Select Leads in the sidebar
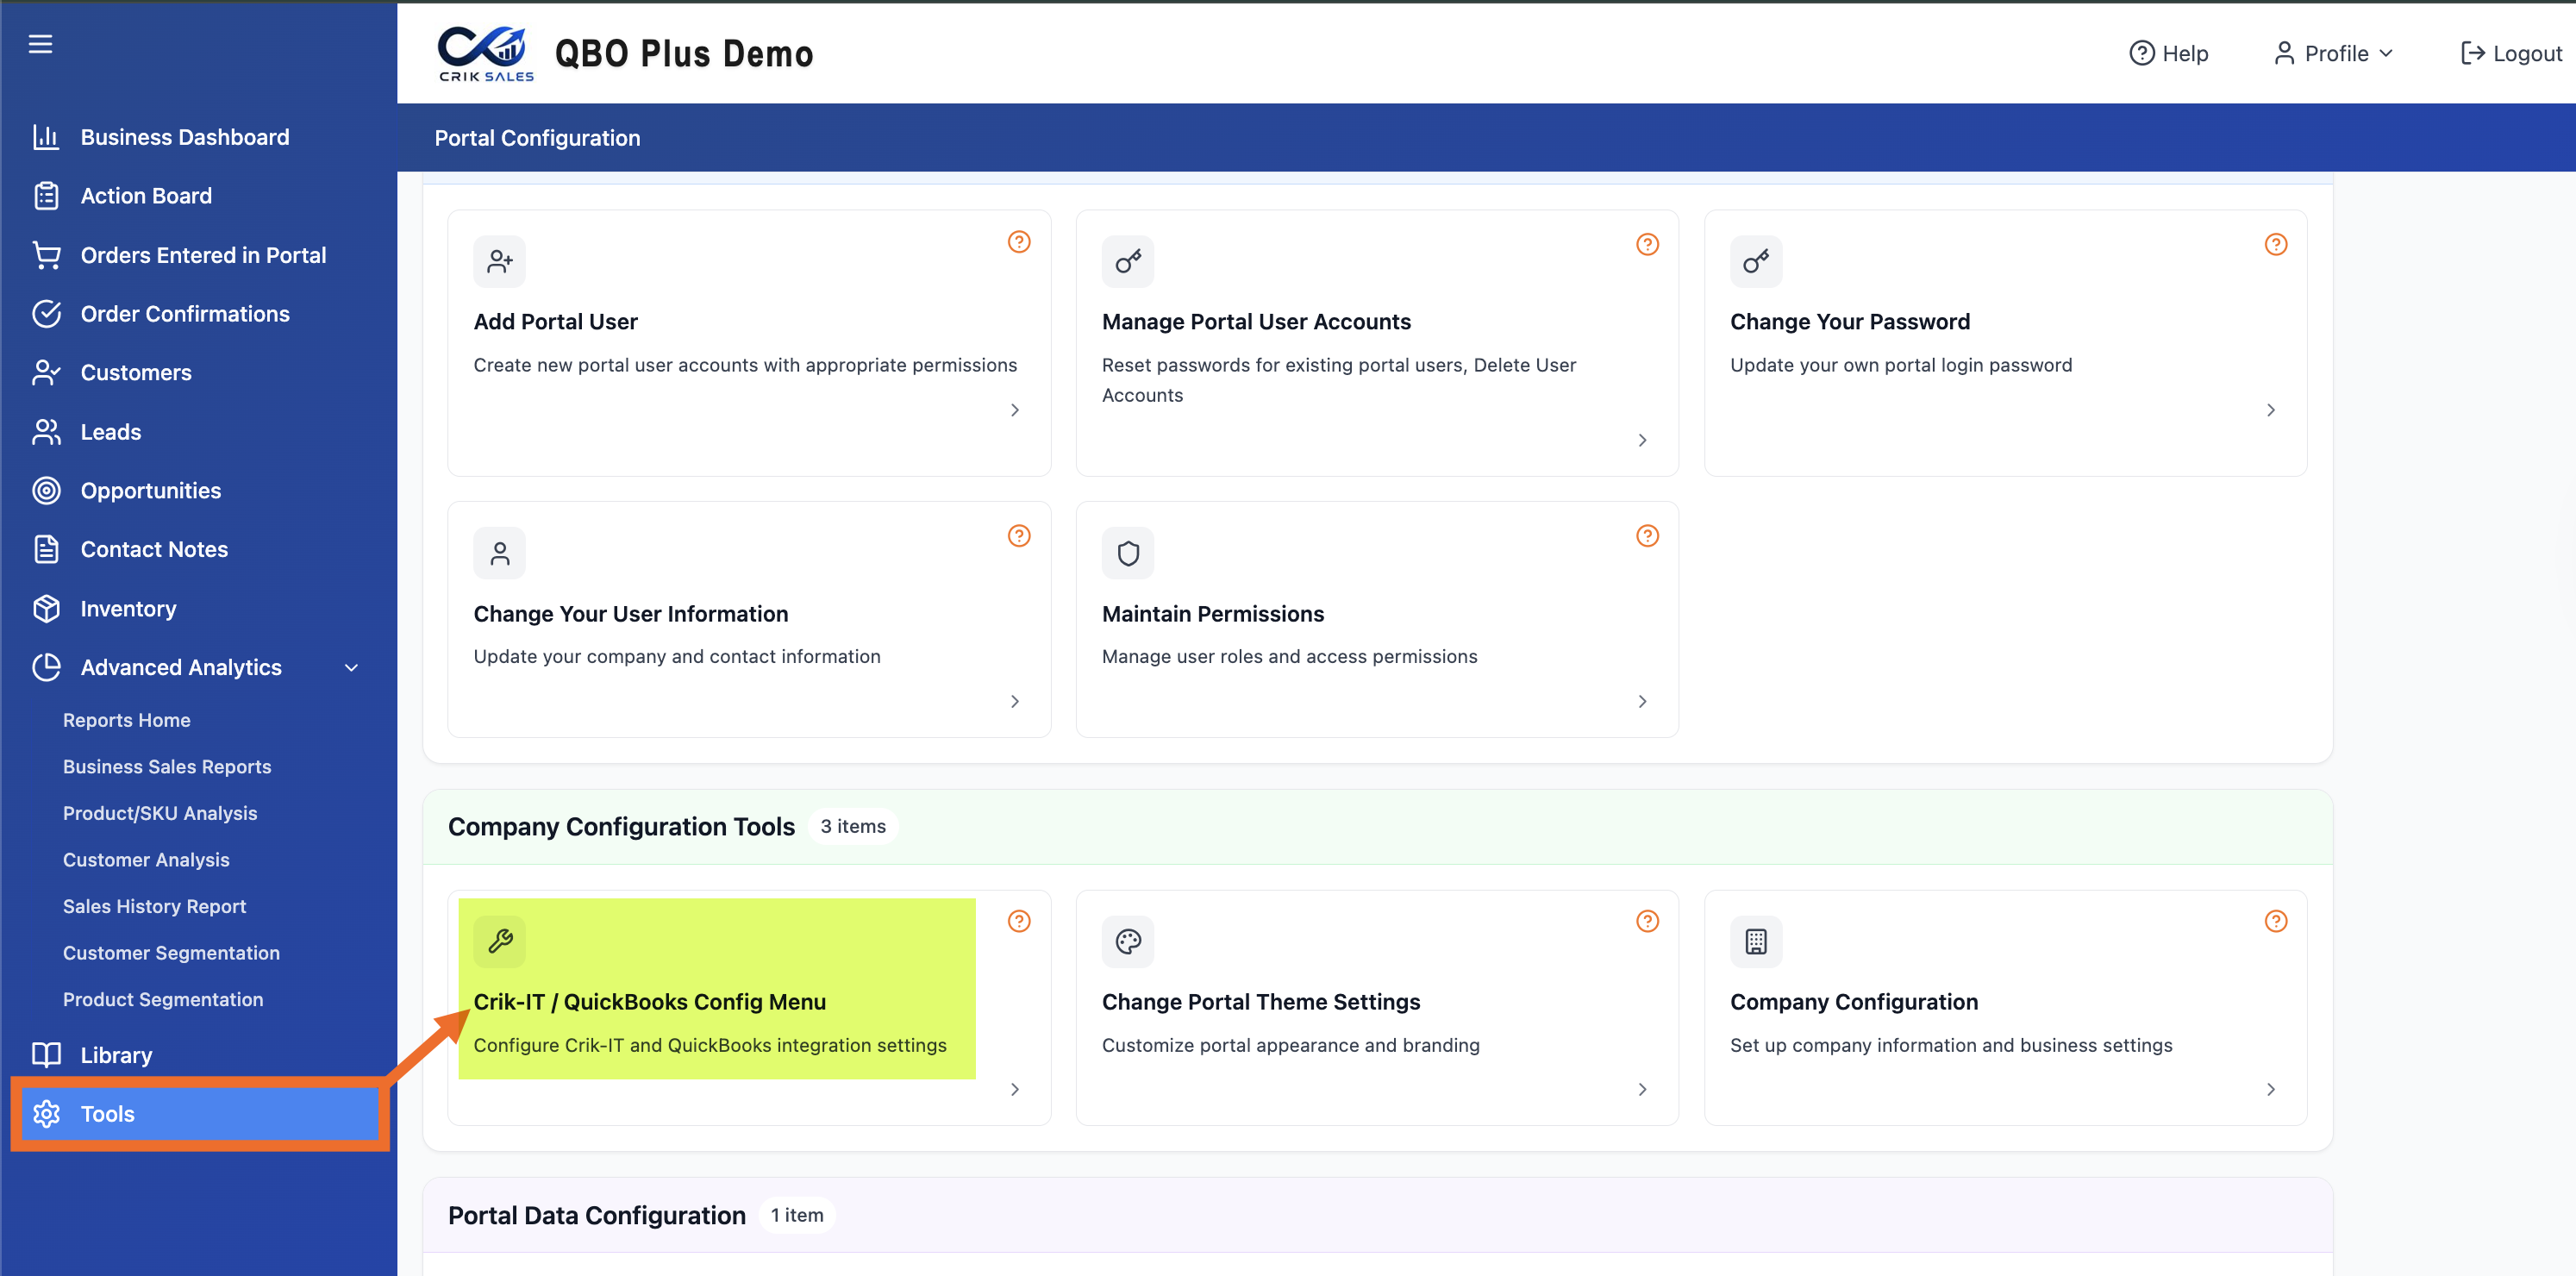Viewport: 2576px width, 1276px height. pos(111,432)
